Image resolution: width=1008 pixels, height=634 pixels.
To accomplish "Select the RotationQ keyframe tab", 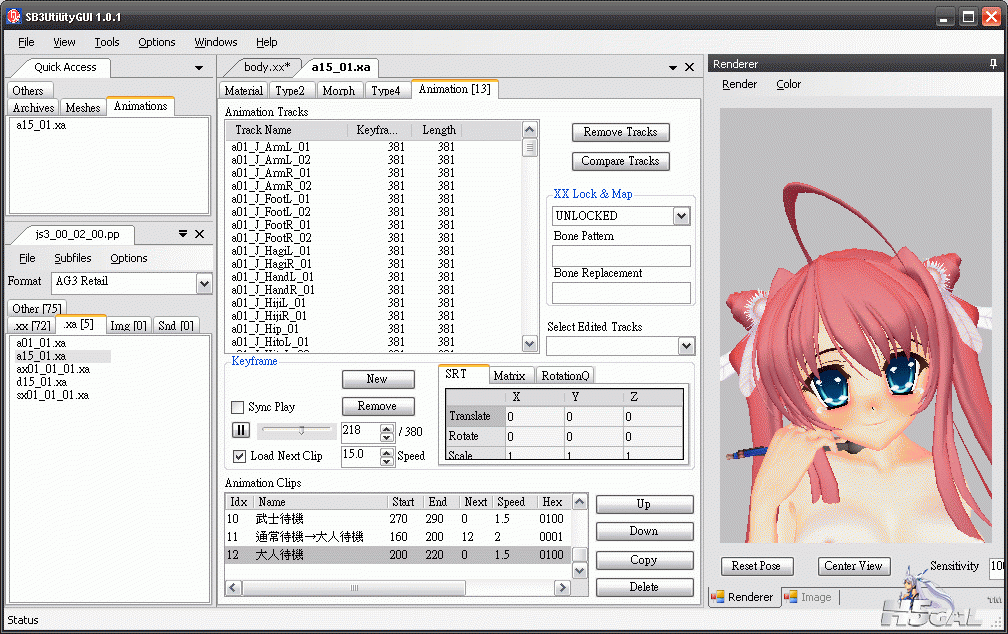I will tap(565, 376).
